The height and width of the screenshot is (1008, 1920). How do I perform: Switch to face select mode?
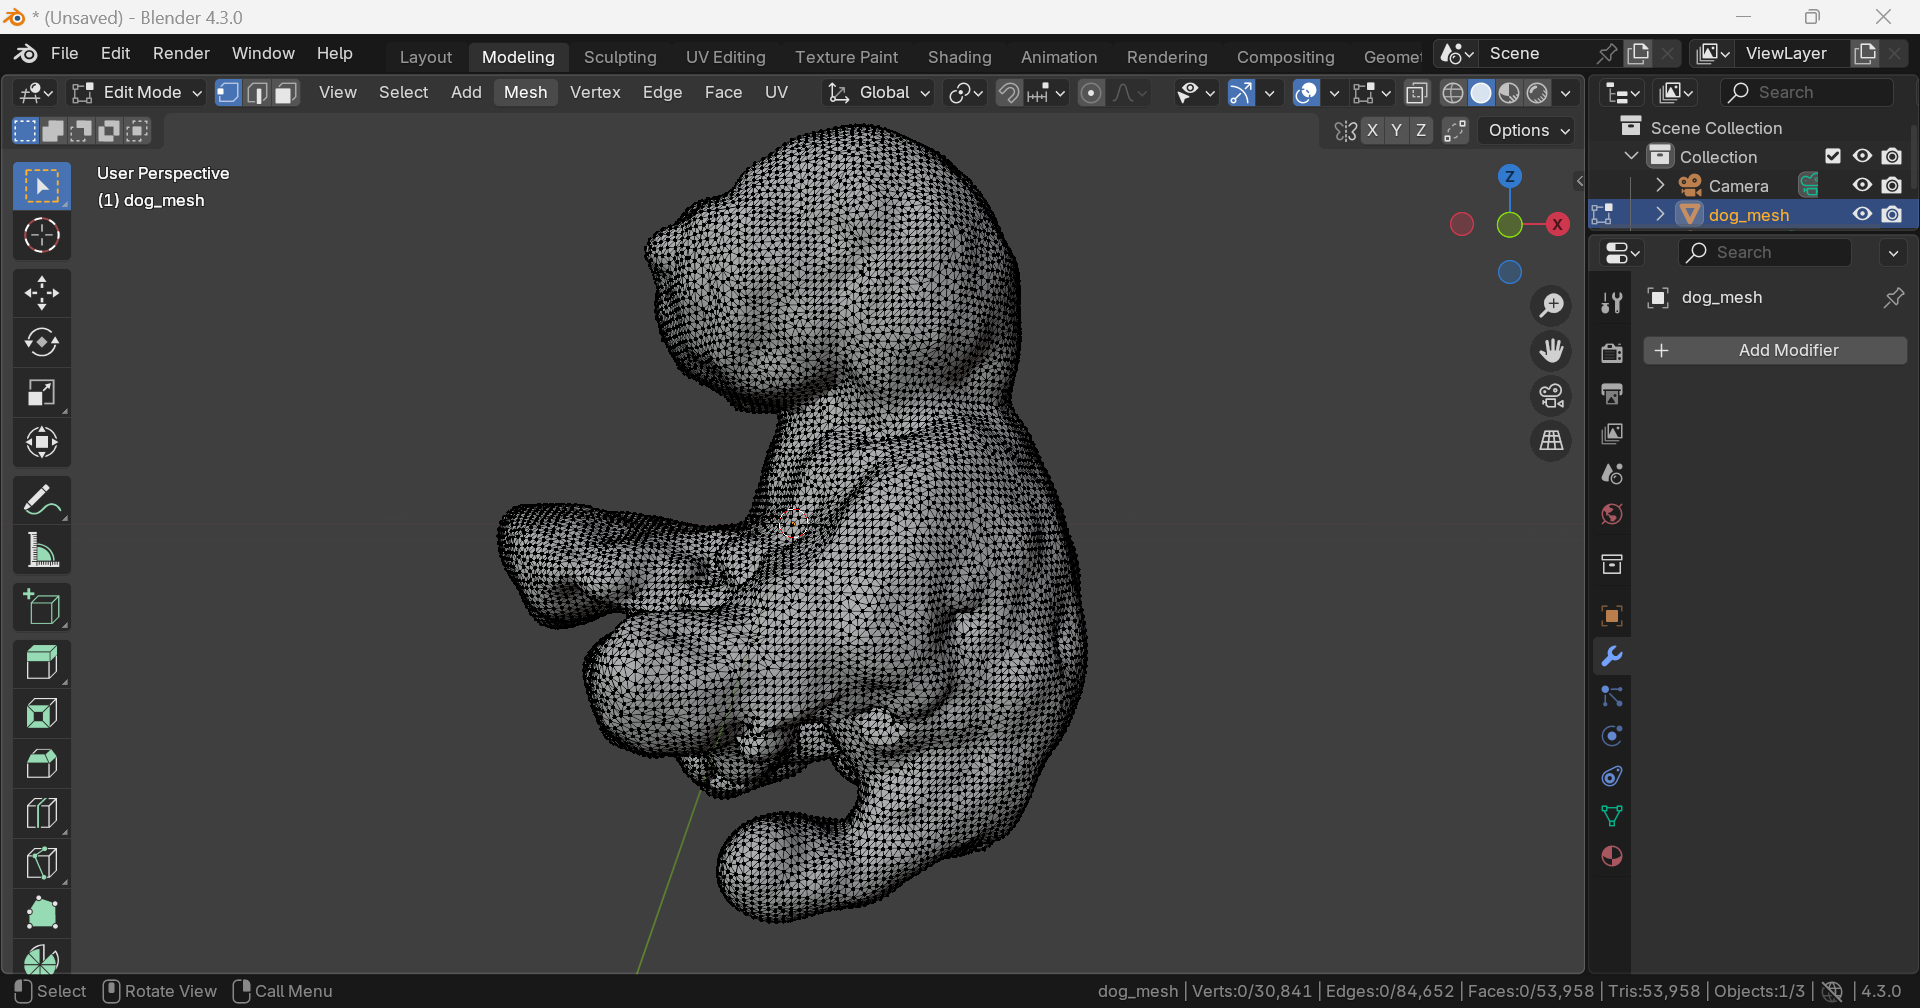(x=286, y=93)
